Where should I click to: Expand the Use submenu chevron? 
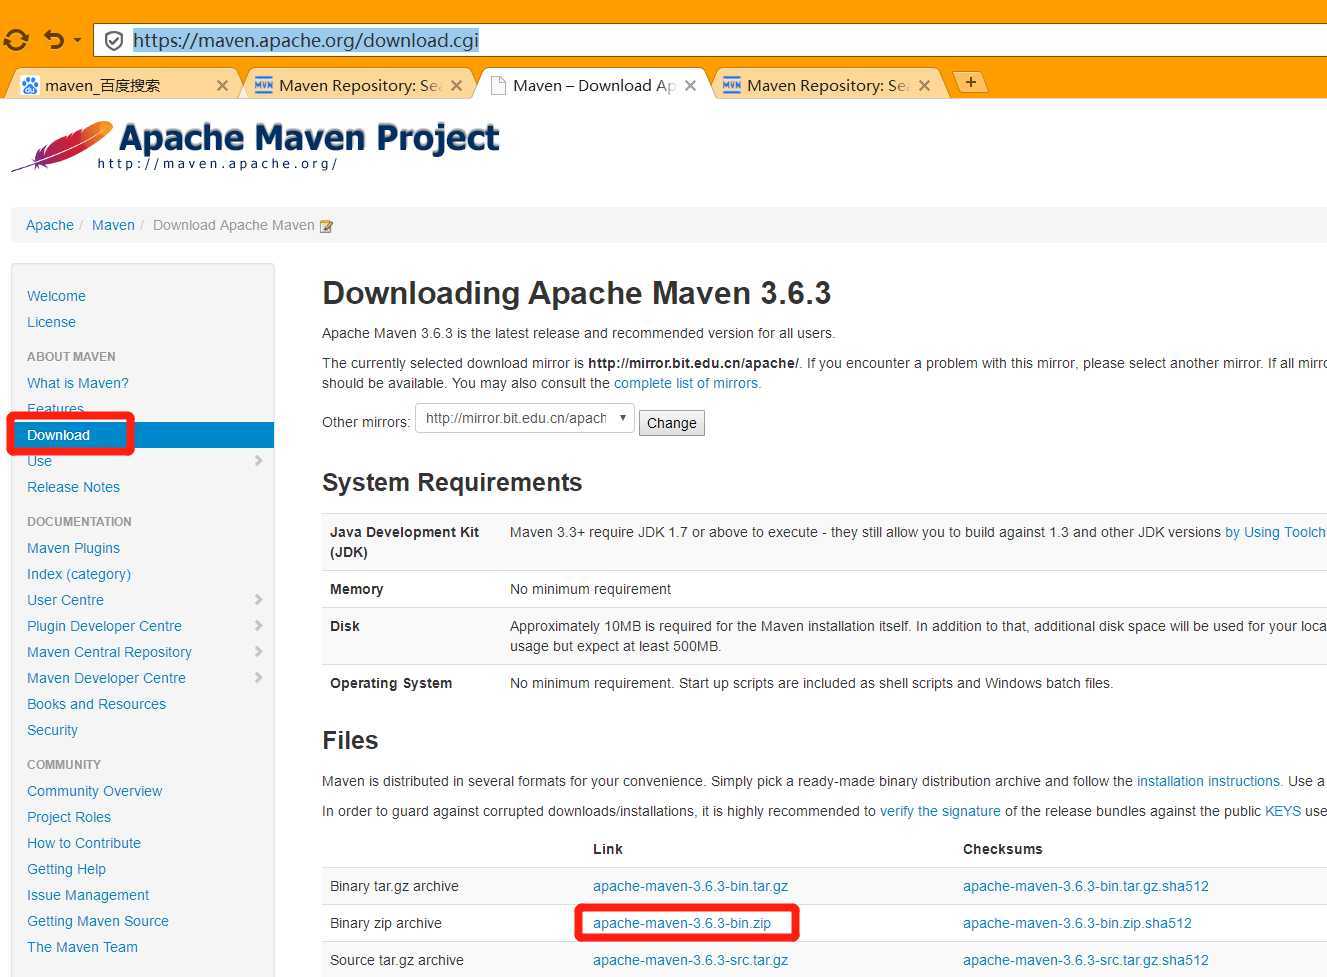click(x=258, y=461)
